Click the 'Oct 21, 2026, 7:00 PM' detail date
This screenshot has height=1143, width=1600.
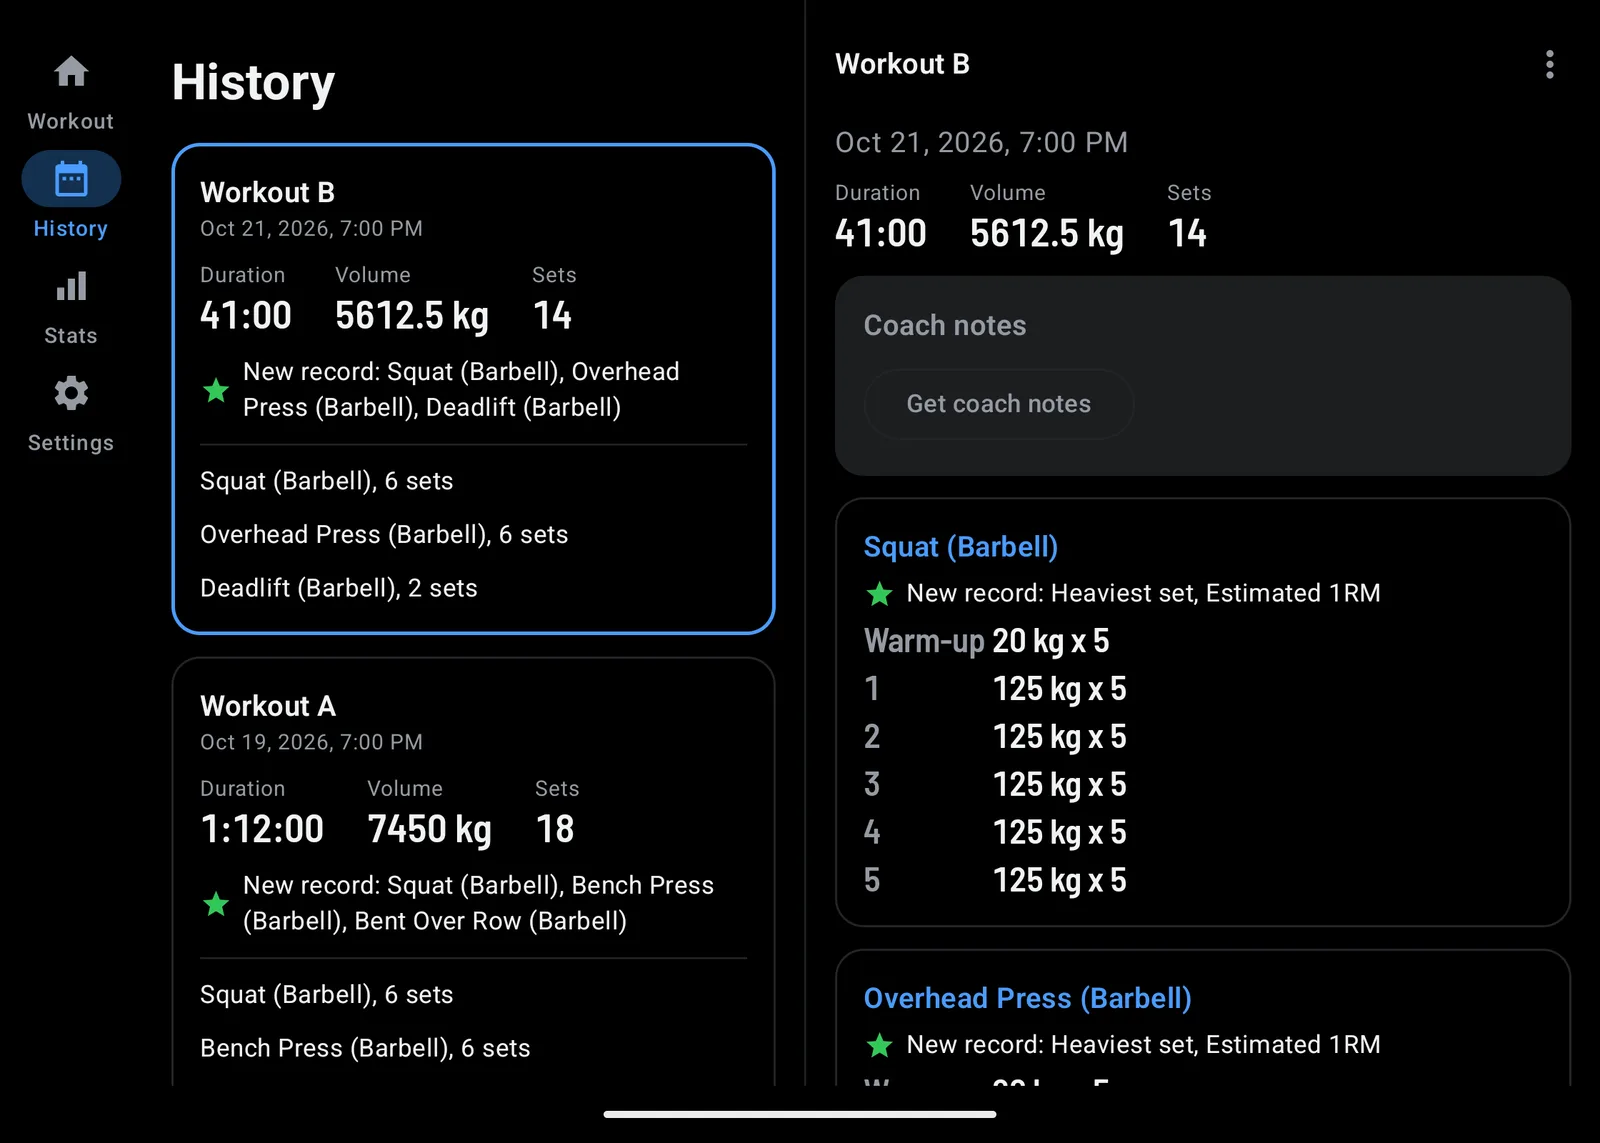(x=981, y=143)
